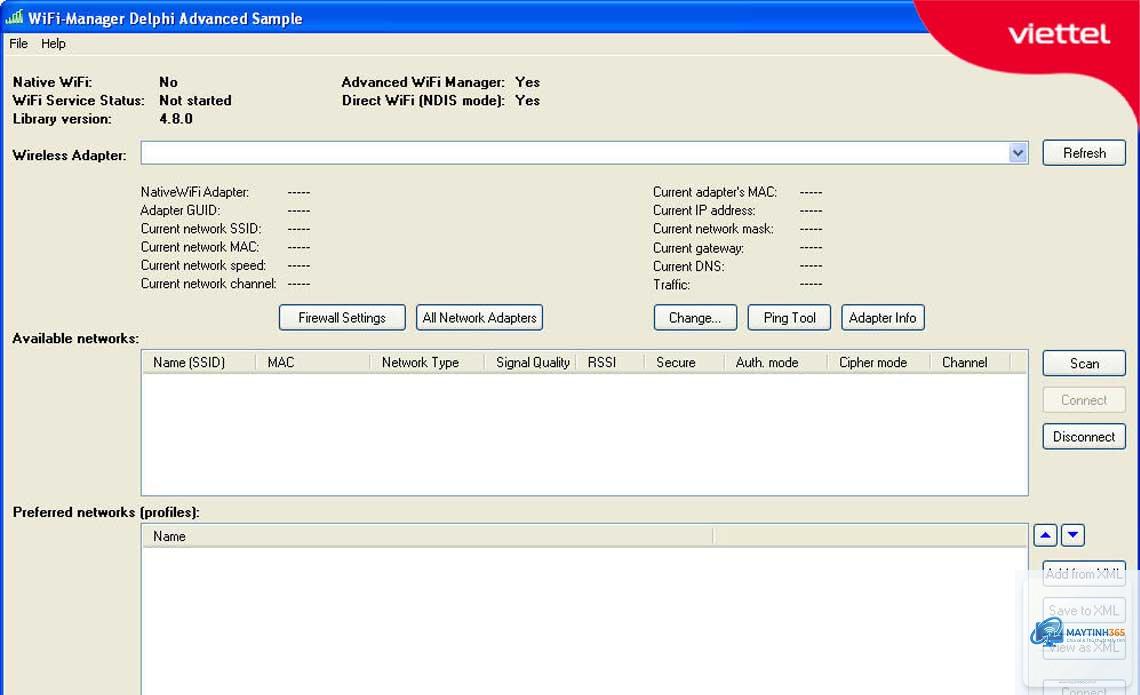
Task: Click the Change... button
Action: pos(695,318)
